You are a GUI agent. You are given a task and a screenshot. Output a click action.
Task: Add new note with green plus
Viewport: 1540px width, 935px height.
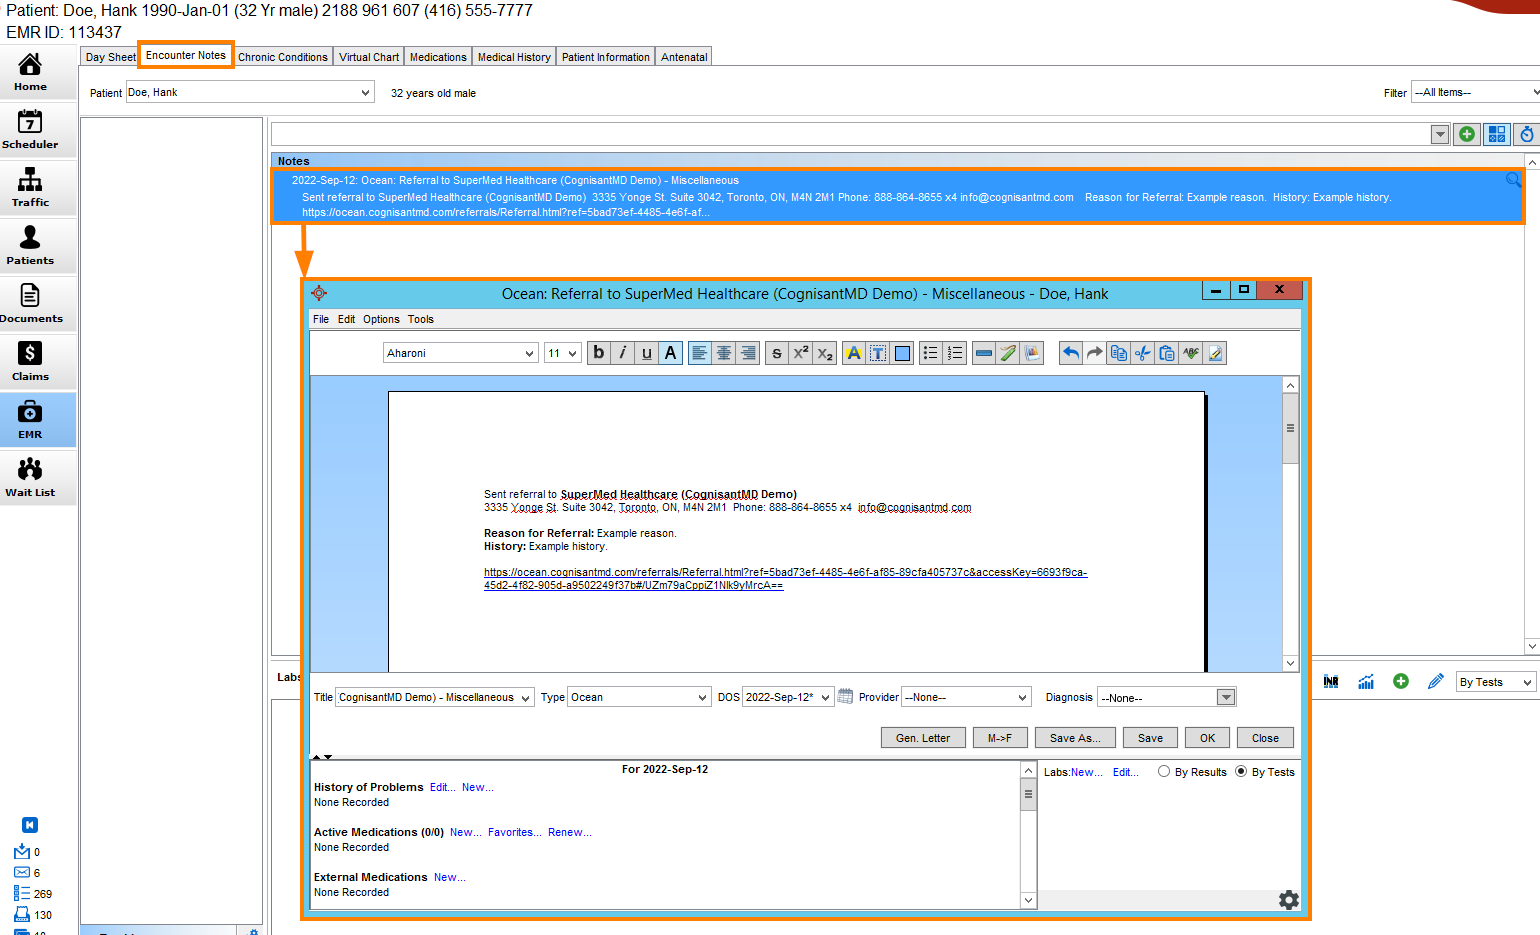point(1467,134)
